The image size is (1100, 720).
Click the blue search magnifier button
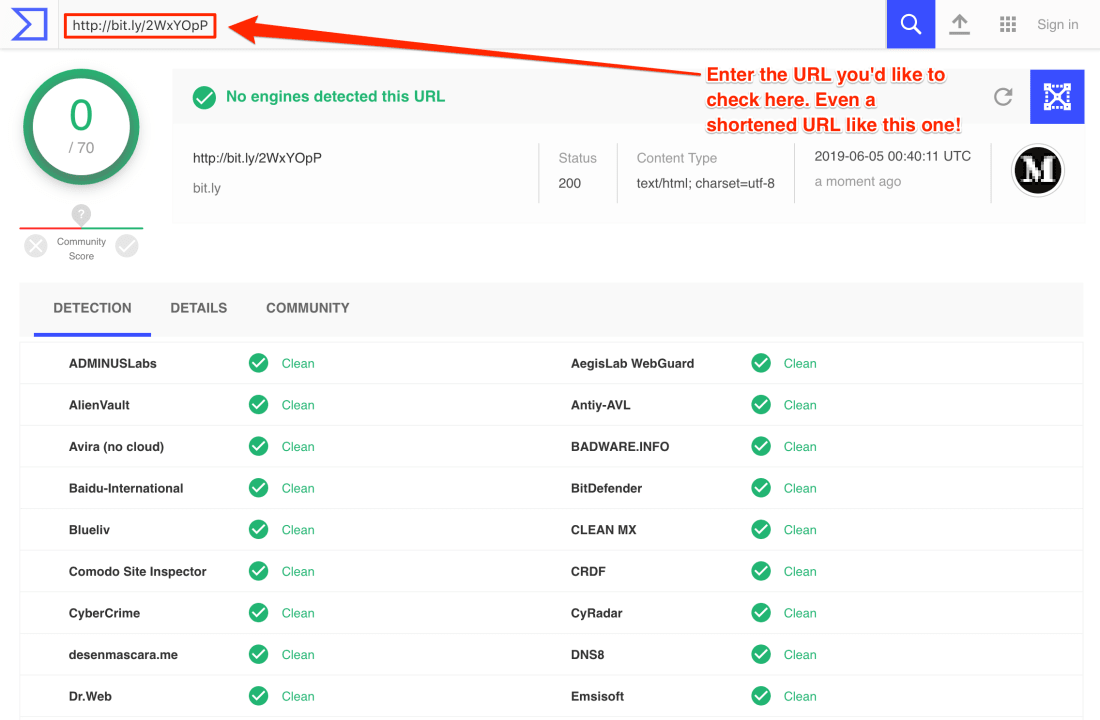(911, 24)
